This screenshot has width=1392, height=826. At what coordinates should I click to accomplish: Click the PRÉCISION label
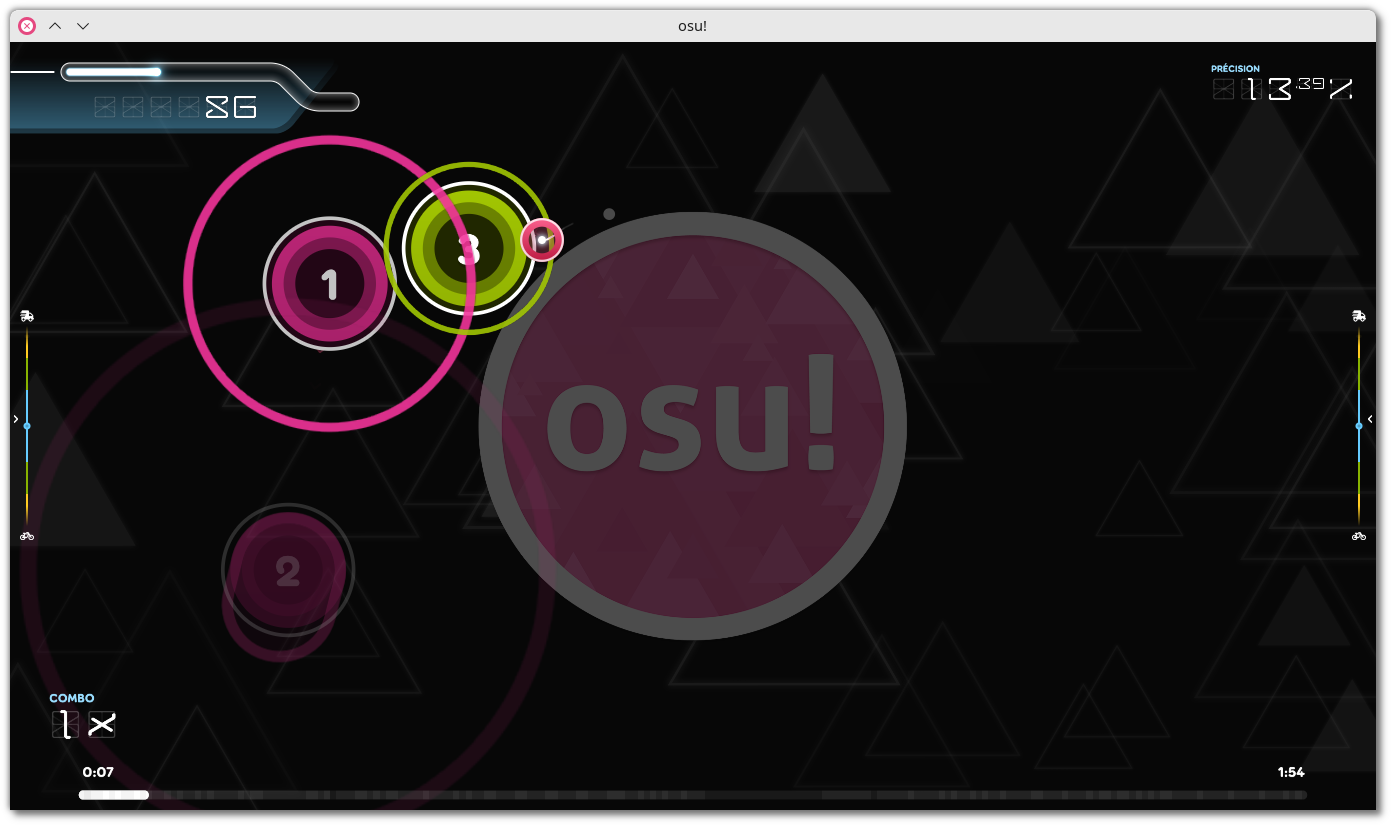[1235, 69]
